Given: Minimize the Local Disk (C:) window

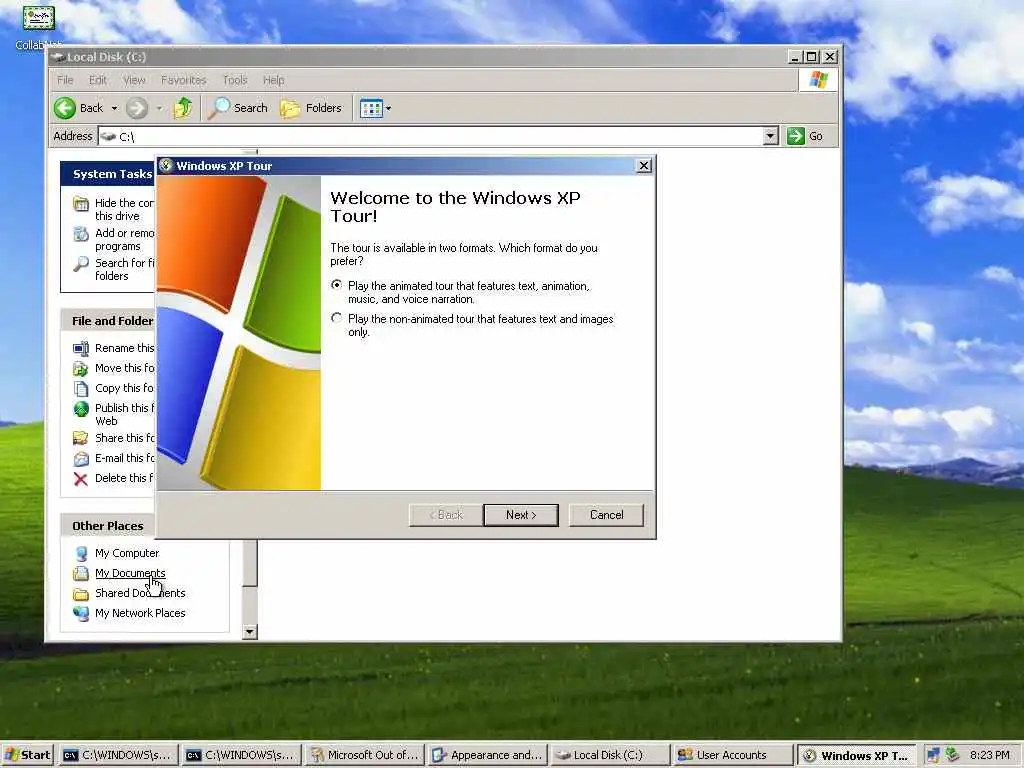Looking at the screenshot, I should tap(795, 57).
